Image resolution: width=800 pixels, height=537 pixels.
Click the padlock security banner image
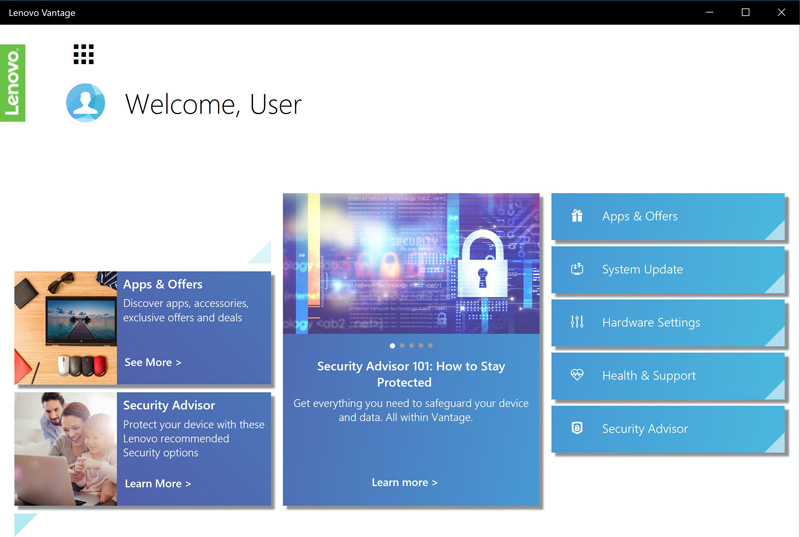tap(411, 263)
